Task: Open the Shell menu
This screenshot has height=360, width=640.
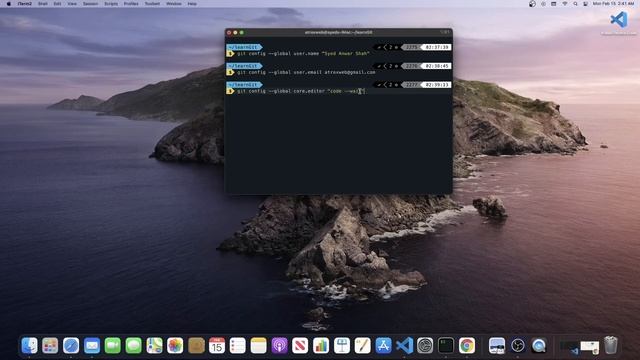Action: [x=43, y=4]
